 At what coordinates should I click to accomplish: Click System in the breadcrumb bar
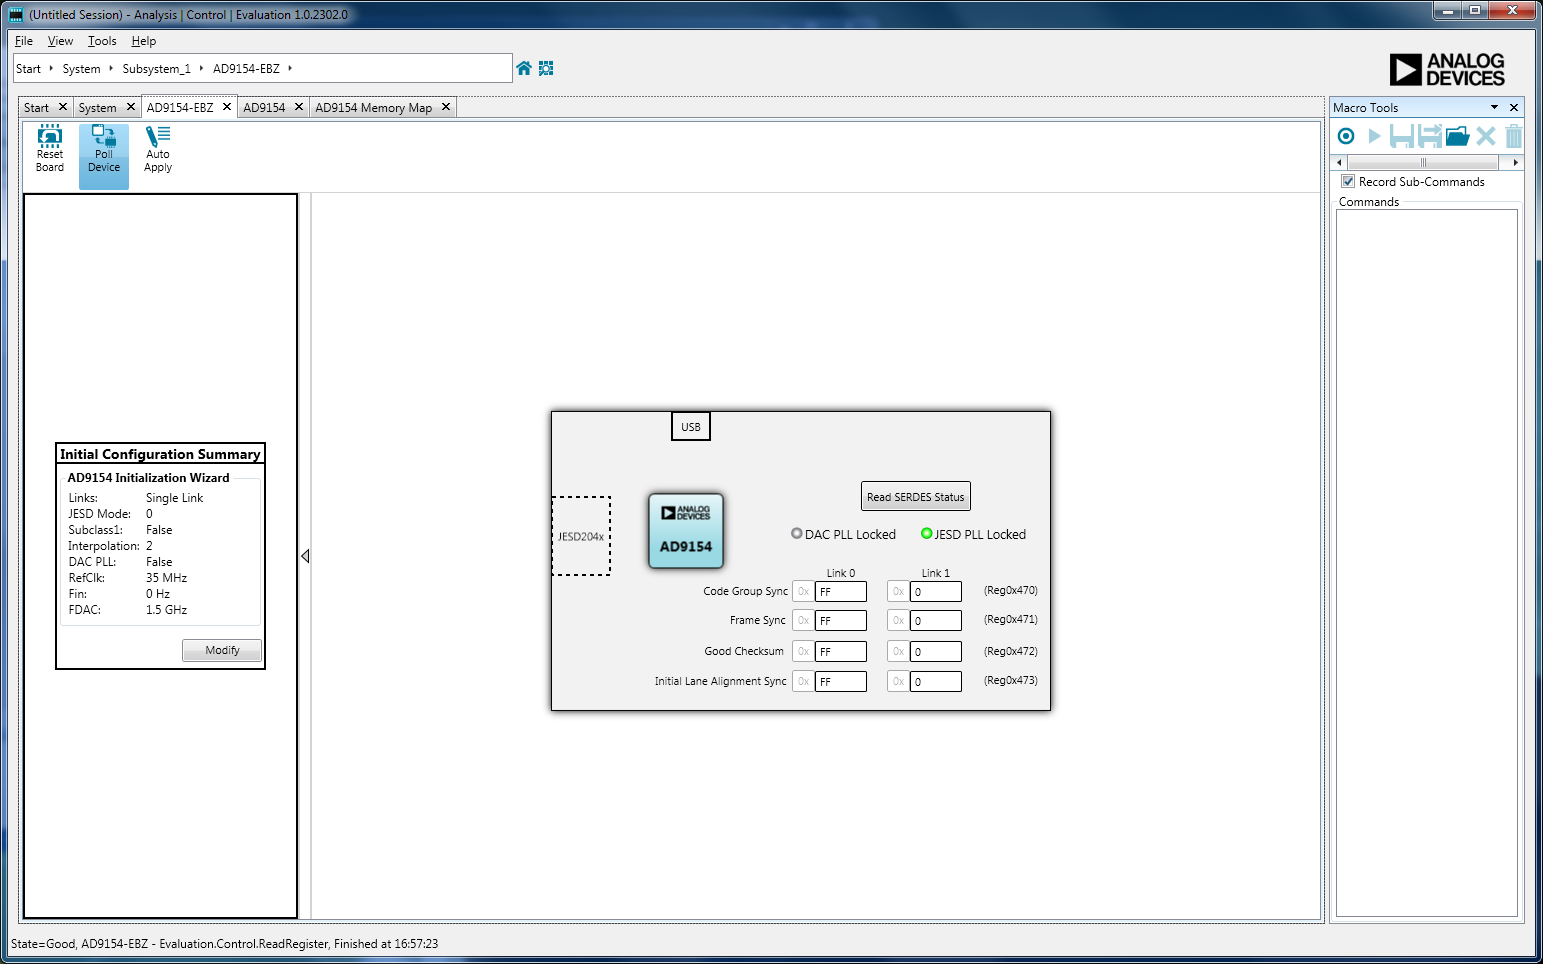coord(81,69)
